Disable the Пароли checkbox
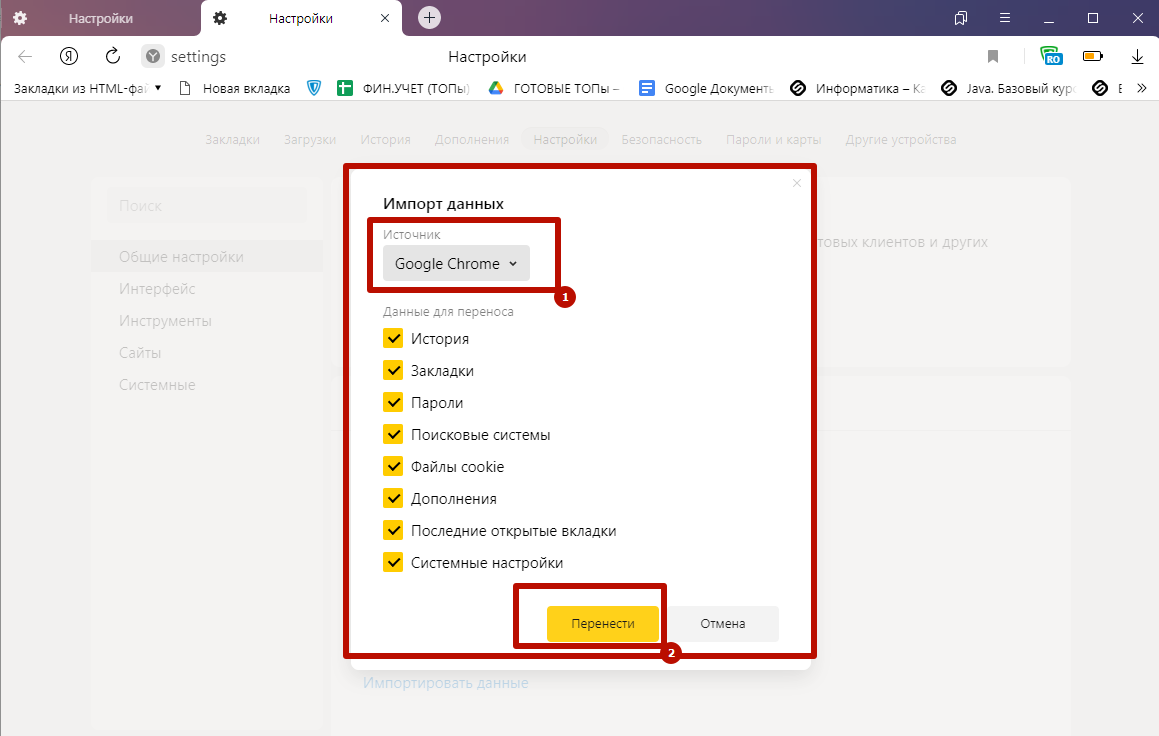 pyautogui.click(x=393, y=402)
